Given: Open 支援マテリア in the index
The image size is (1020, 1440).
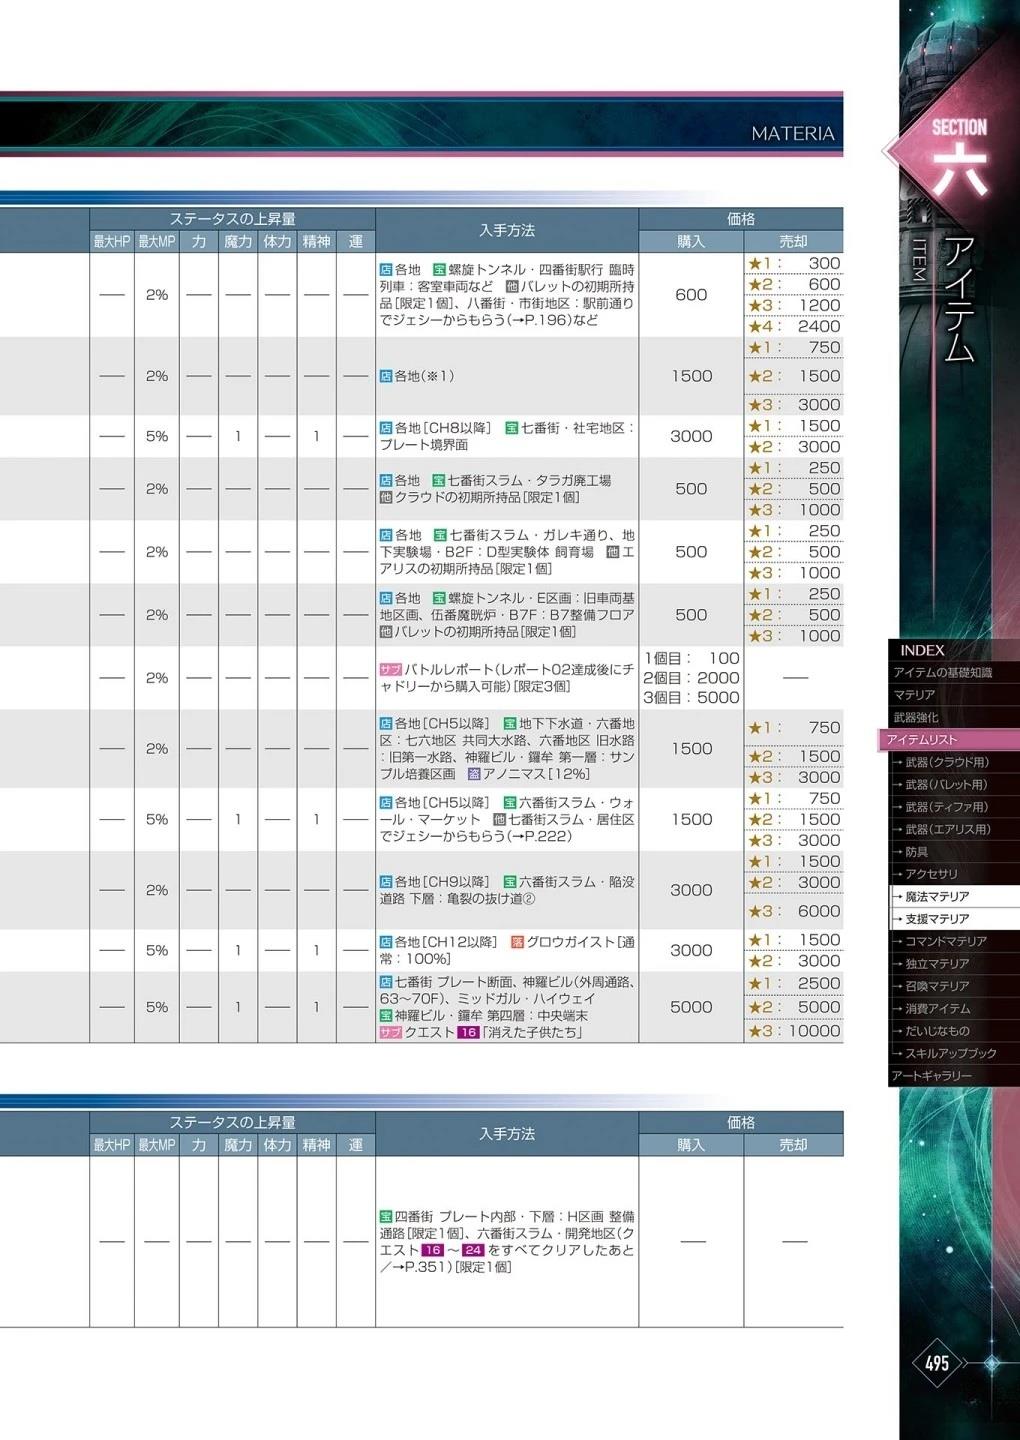Looking at the screenshot, I should 936,919.
